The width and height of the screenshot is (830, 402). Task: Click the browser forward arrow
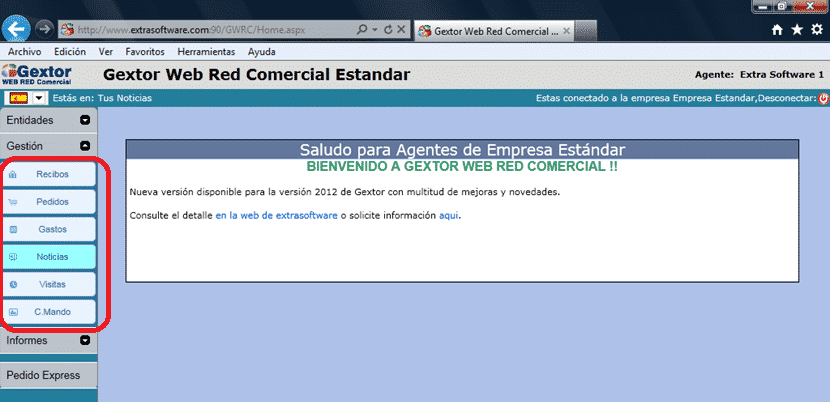(x=45, y=30)
